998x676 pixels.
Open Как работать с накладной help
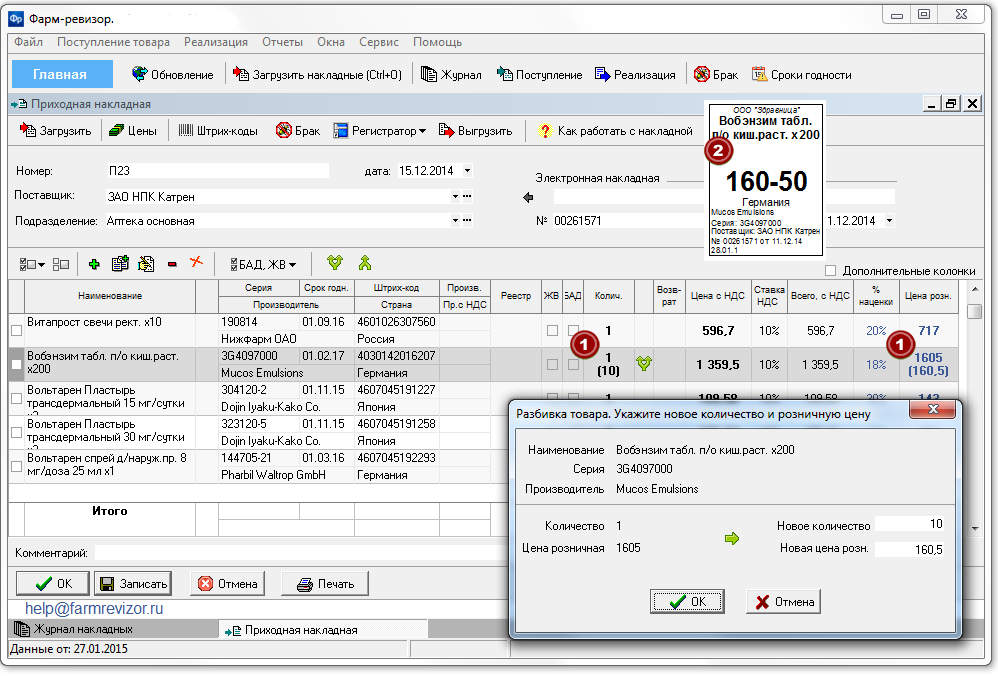[x=614, y=130]
